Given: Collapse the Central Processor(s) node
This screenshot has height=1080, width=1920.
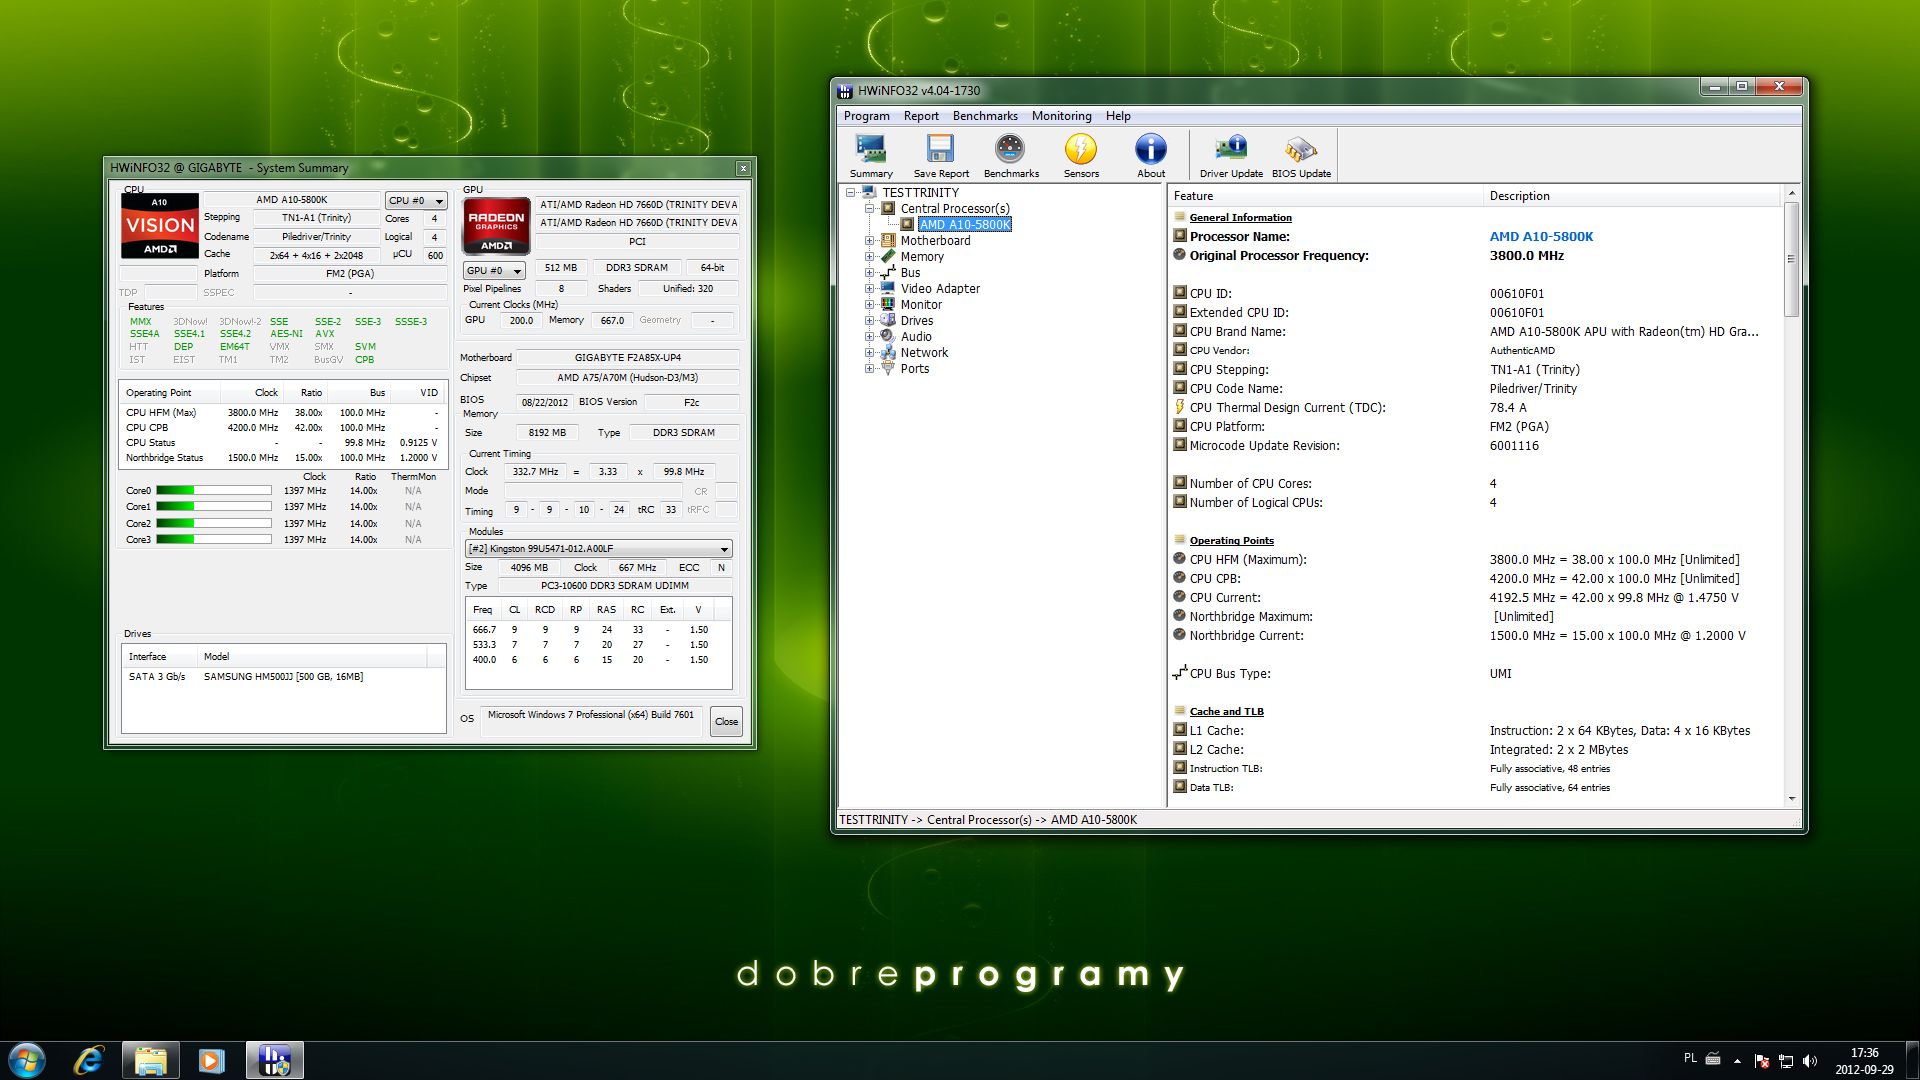Looking at the screenshot, I should click(x=870, y=209).
